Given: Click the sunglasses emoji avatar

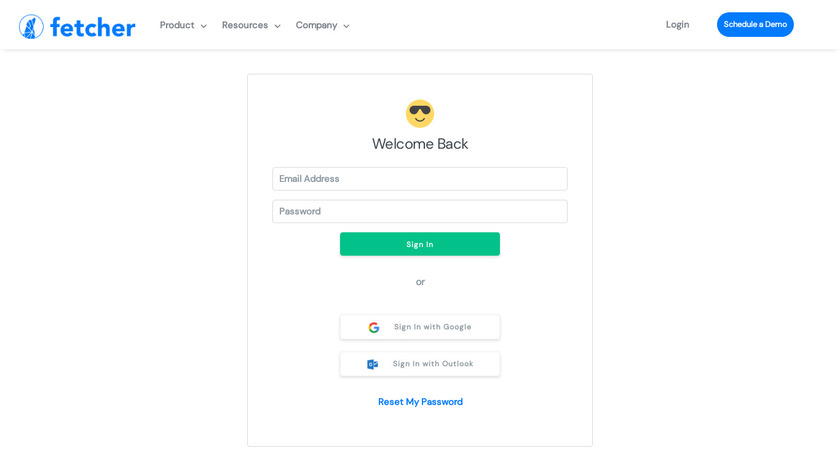Looking at the screenshot, I should pos(420,113).
